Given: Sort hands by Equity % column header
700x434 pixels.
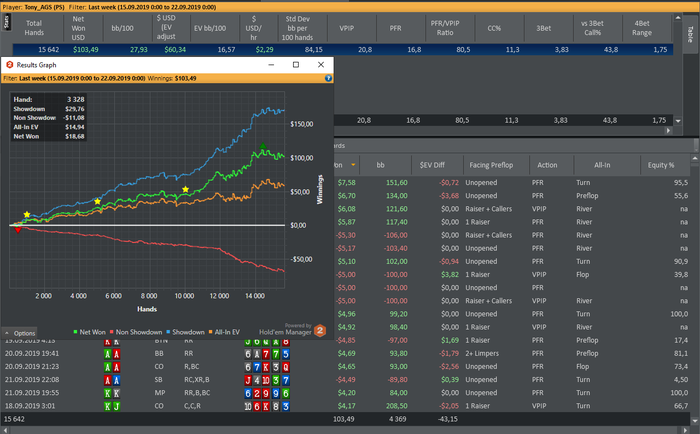Looking at the screenshot, I should 659,165.
